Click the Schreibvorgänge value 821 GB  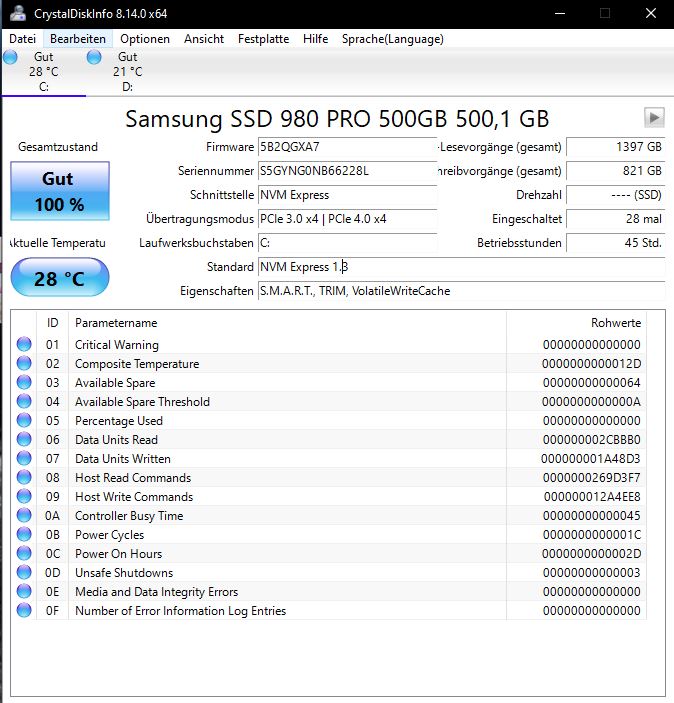[x=616, y=171]
